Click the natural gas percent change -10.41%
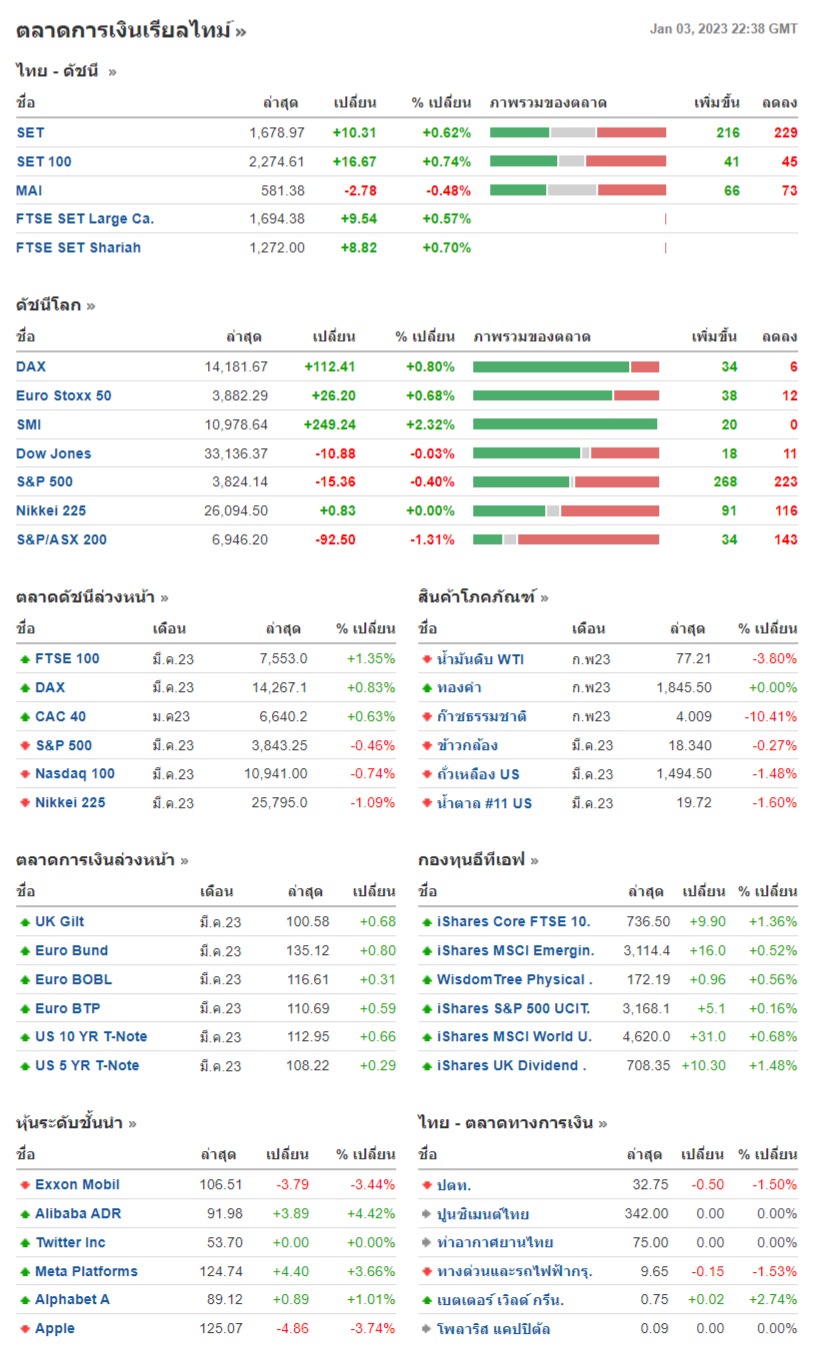The image size is (823, 1361). [770, 716]
